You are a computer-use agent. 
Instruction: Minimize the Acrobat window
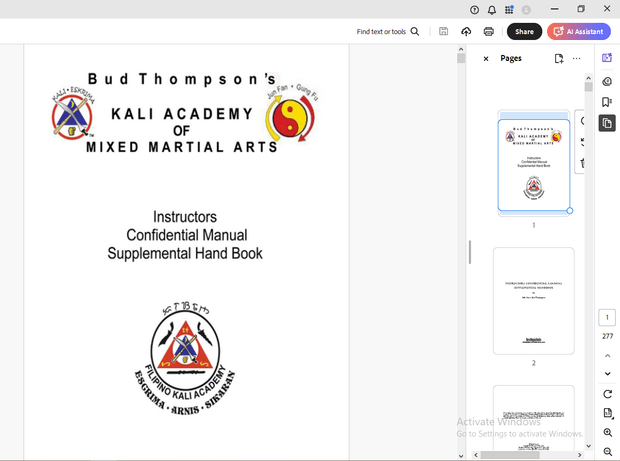555,9
